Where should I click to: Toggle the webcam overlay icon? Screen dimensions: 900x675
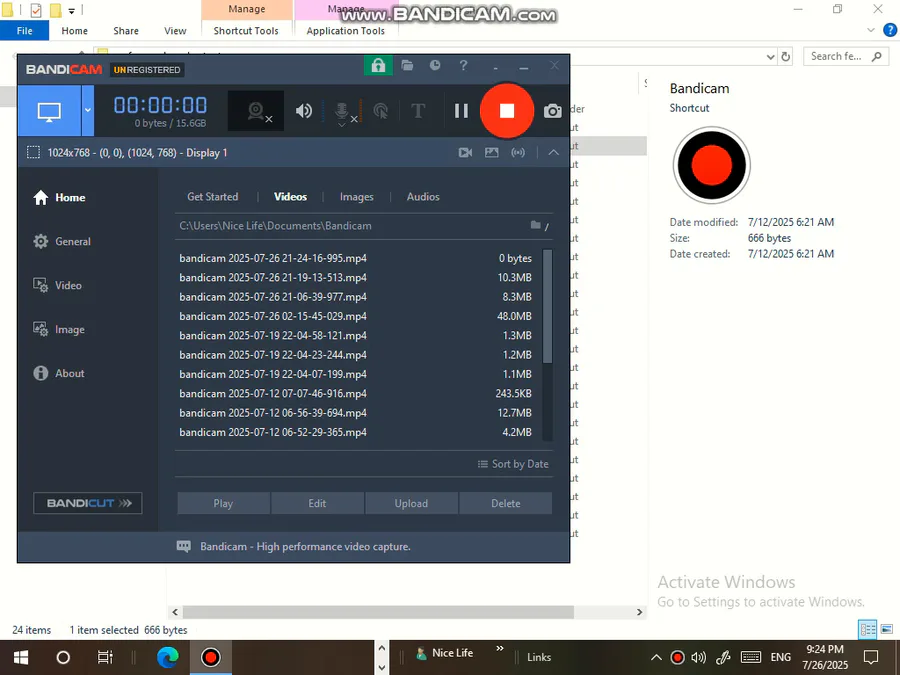click(256, 111)
